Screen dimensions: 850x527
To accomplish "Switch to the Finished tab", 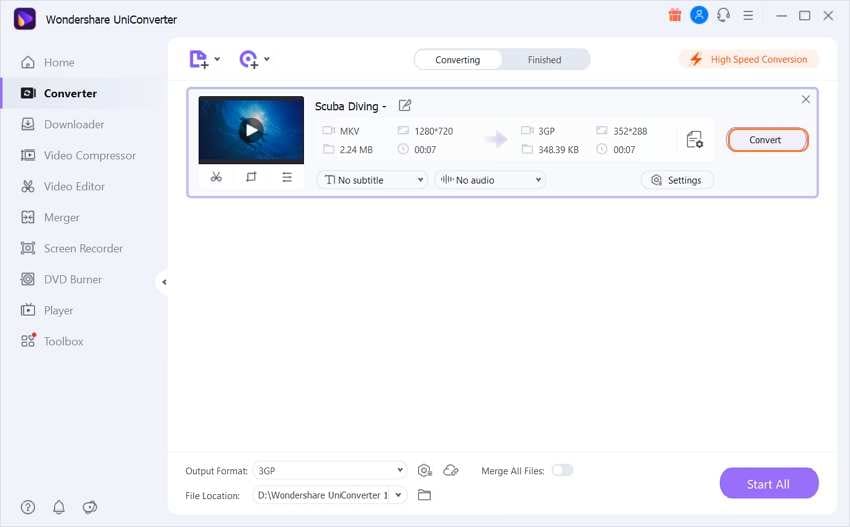I will click(x=544, y=60).
